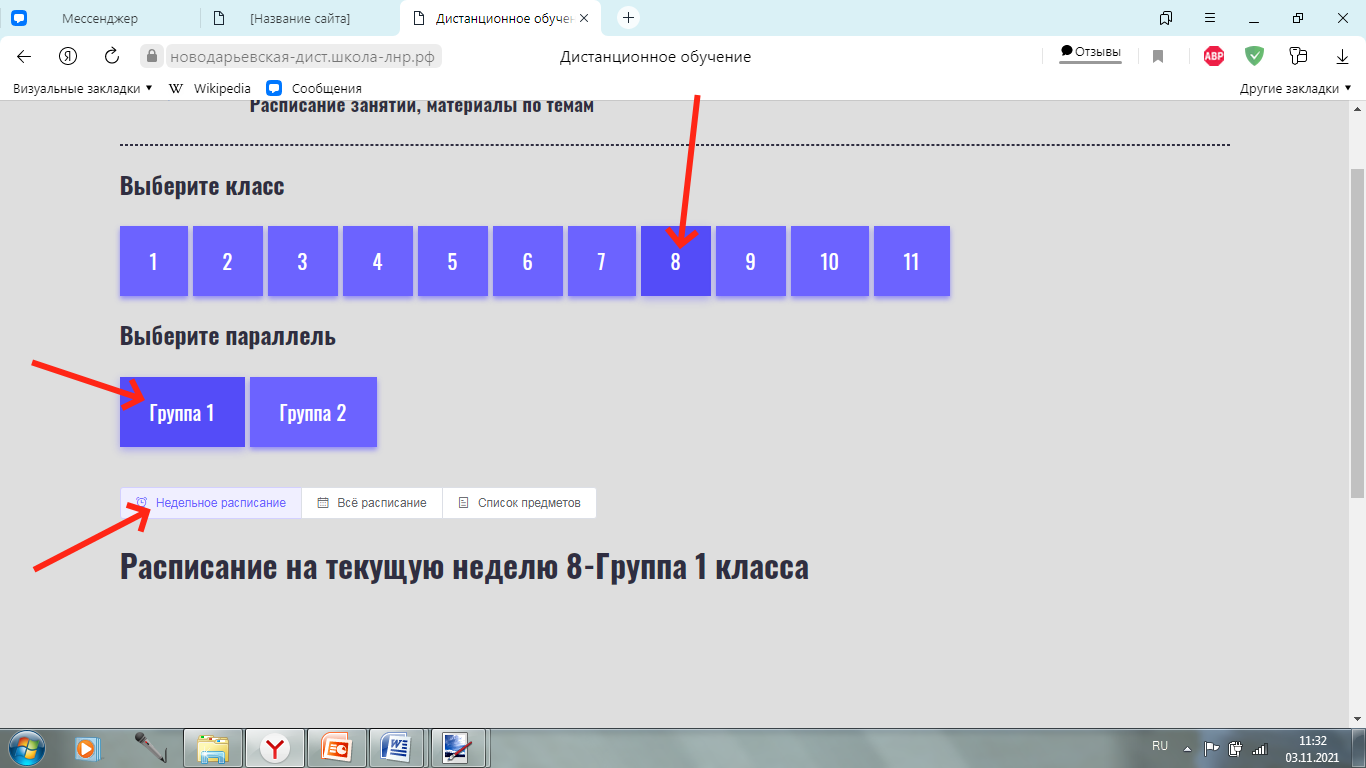The image size is (1366, 768).
Task: Click the green shield protection icon
Action: pyautogui.click(x=1254, y=56)
